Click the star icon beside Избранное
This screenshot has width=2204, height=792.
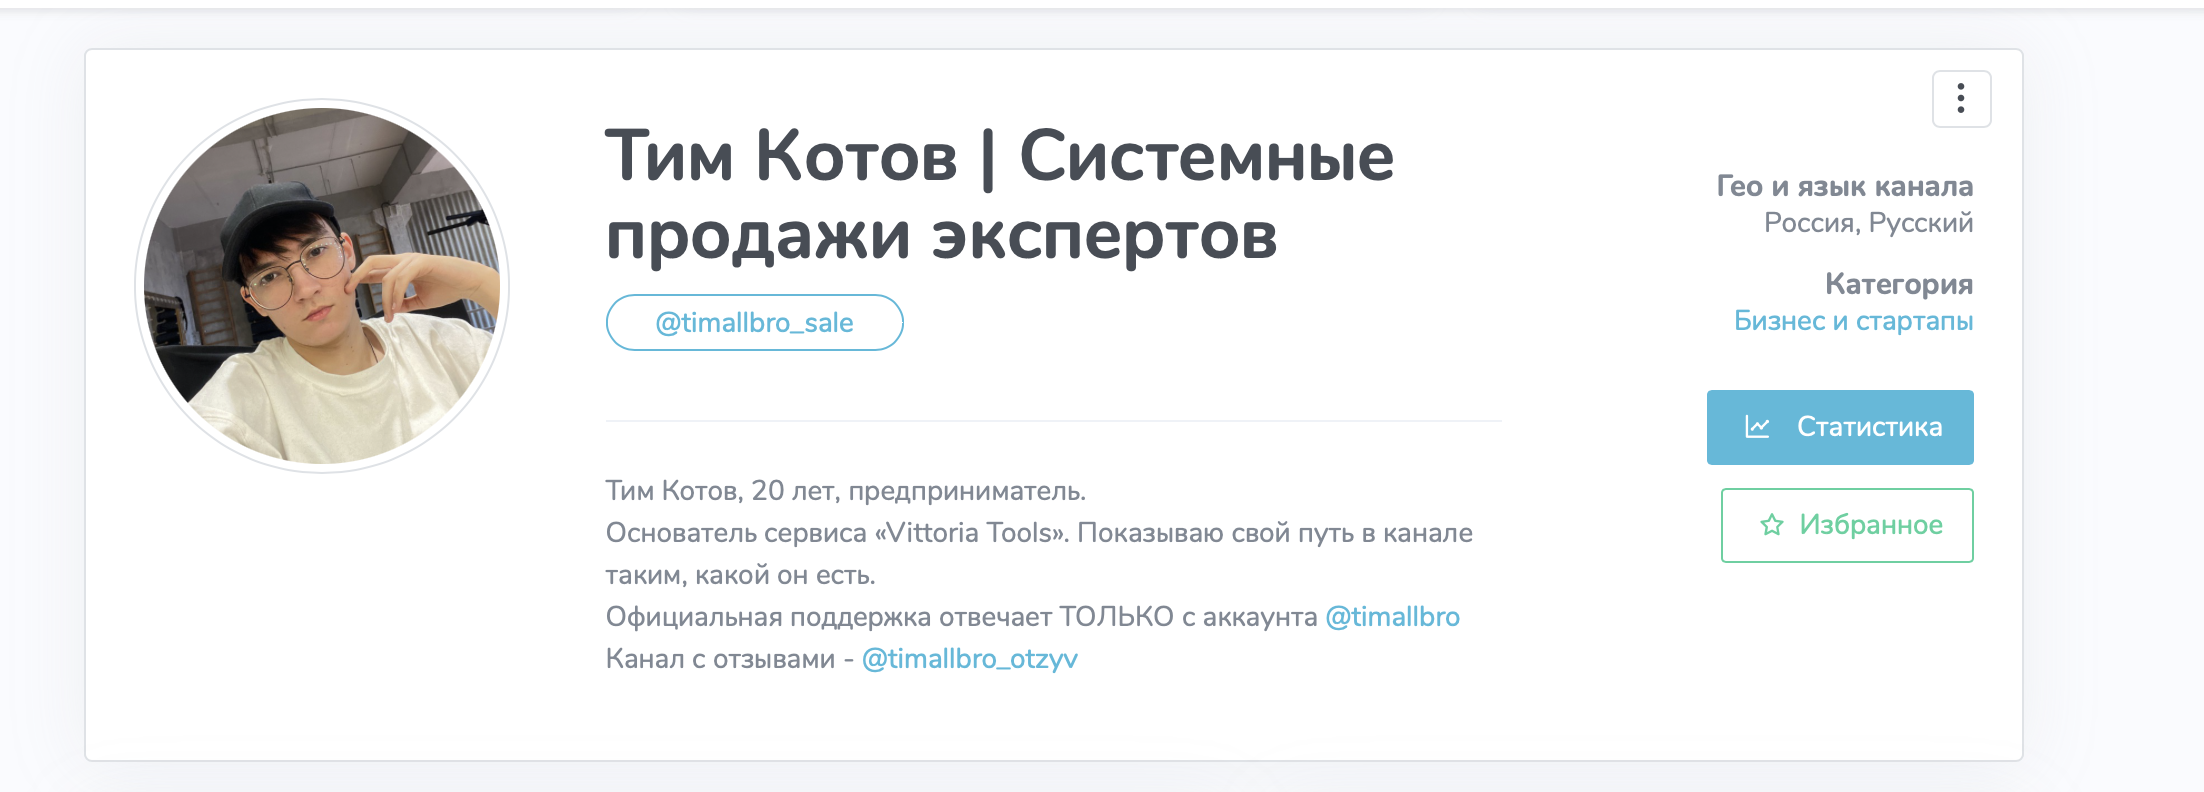[1771, 525]
